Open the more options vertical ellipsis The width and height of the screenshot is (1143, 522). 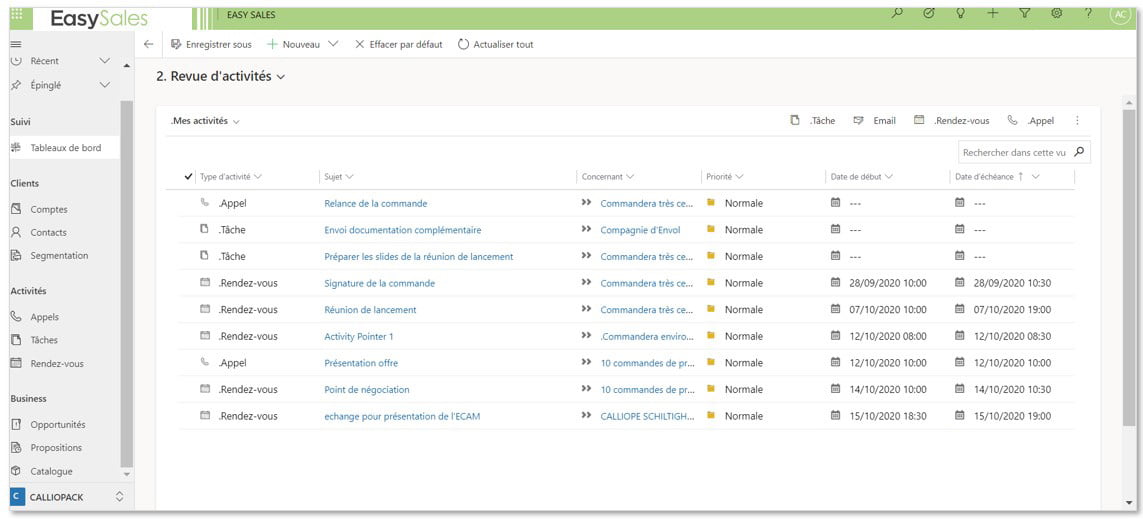click(1077, 120)
